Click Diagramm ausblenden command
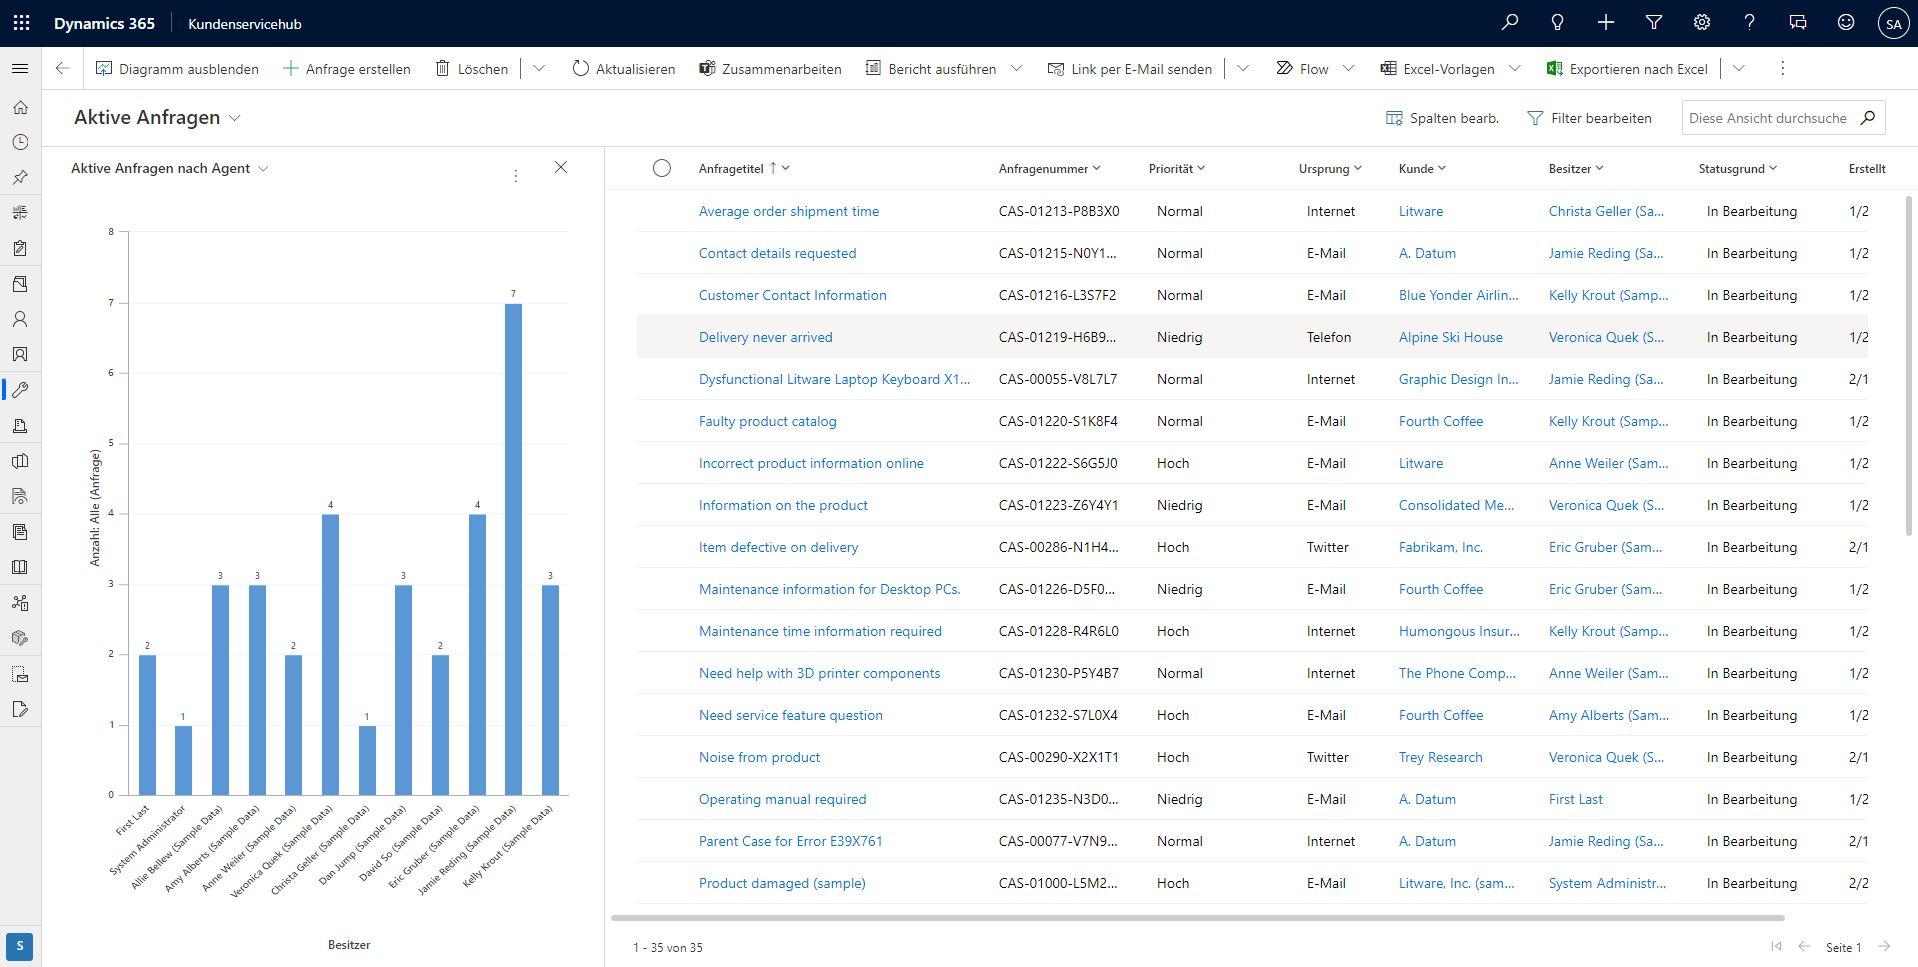 (177, 68)
